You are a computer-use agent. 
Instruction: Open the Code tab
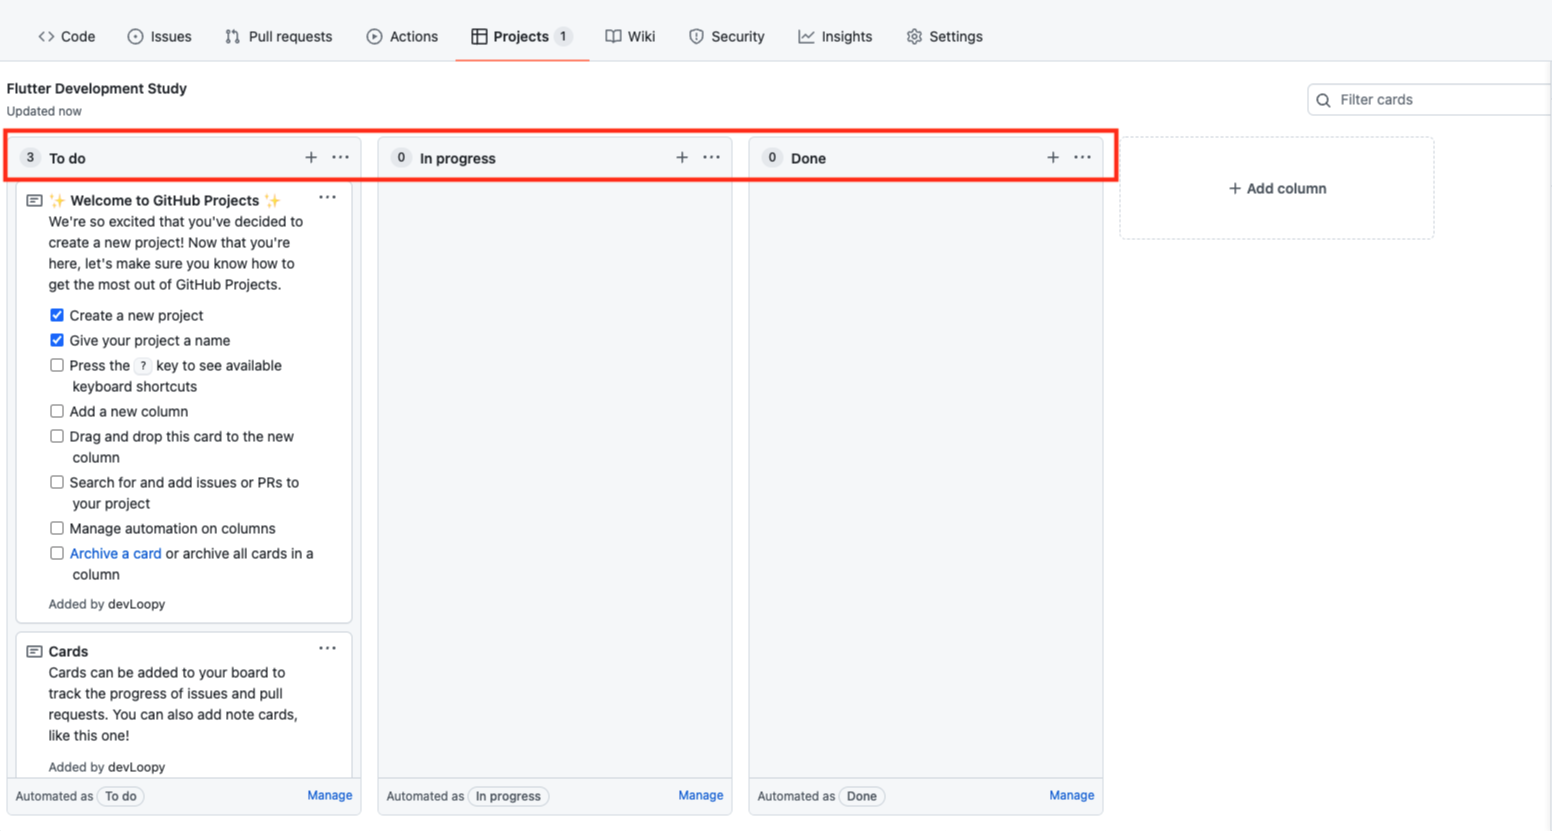(67, 36)
